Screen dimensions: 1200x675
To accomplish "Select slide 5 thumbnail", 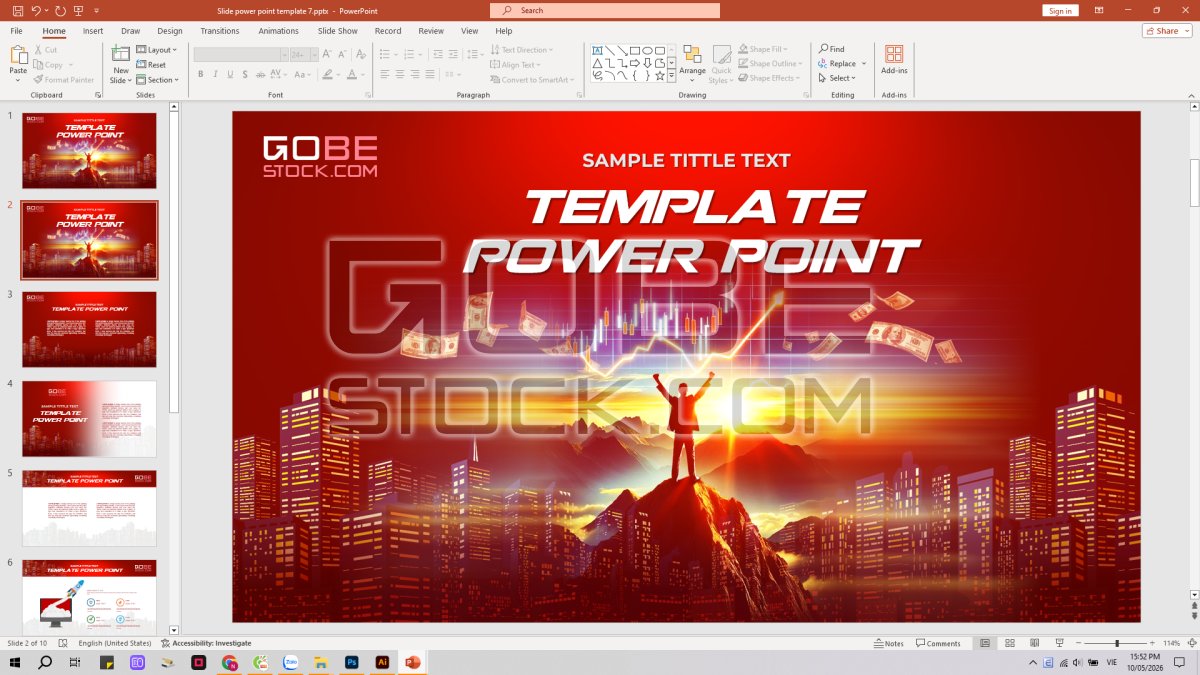I will (x=89, y=508).
